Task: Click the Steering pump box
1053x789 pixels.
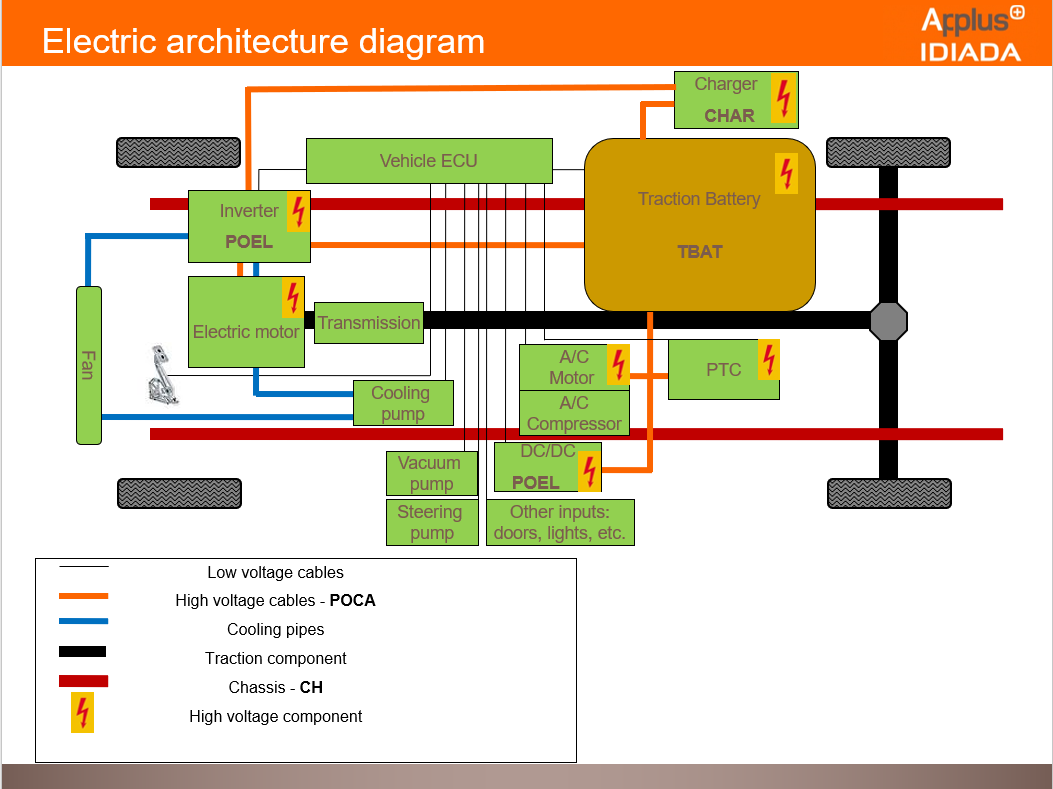Action: (x=432, y=522)
